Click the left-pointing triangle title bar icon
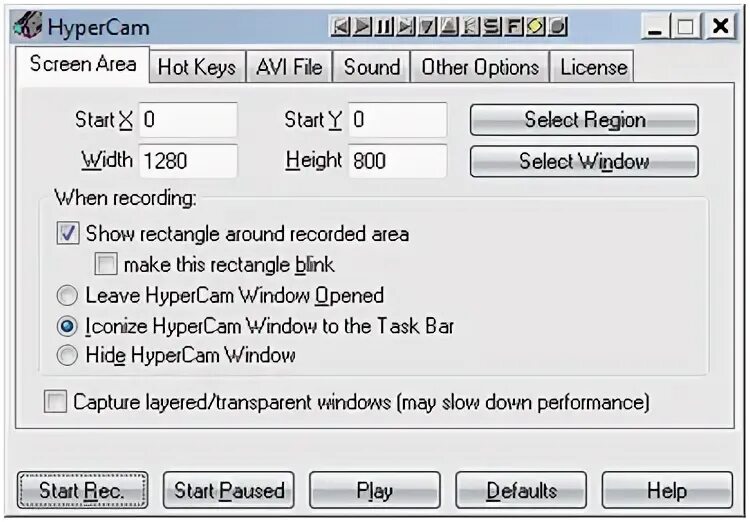 (x=341, y=27)
